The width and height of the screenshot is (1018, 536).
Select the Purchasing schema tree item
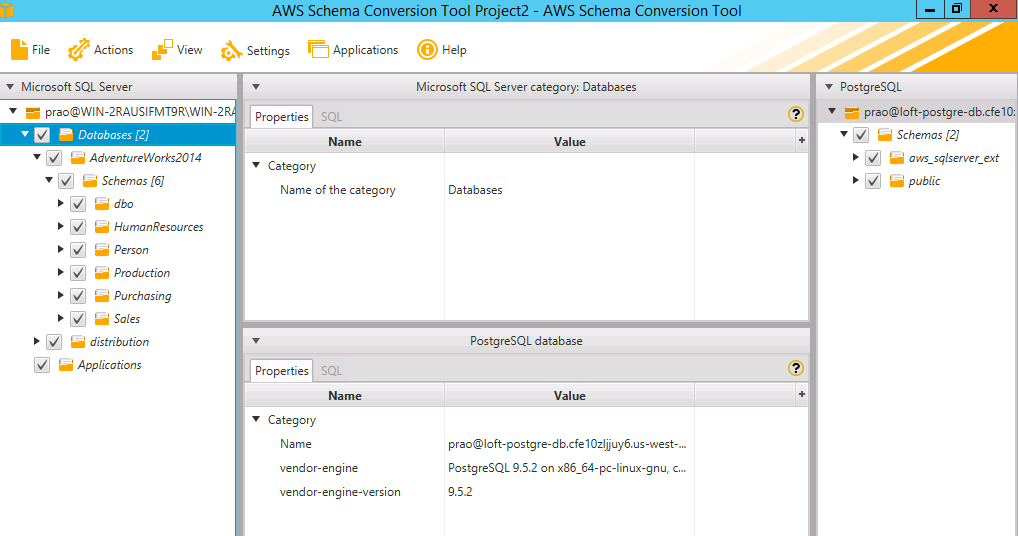(x=142, y=296)
